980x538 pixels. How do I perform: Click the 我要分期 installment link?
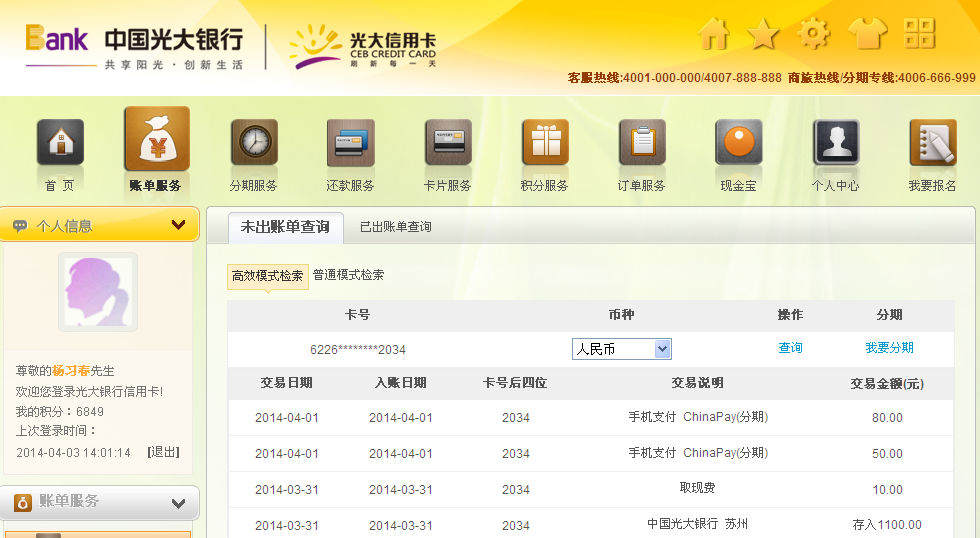[x=889, y=348]
